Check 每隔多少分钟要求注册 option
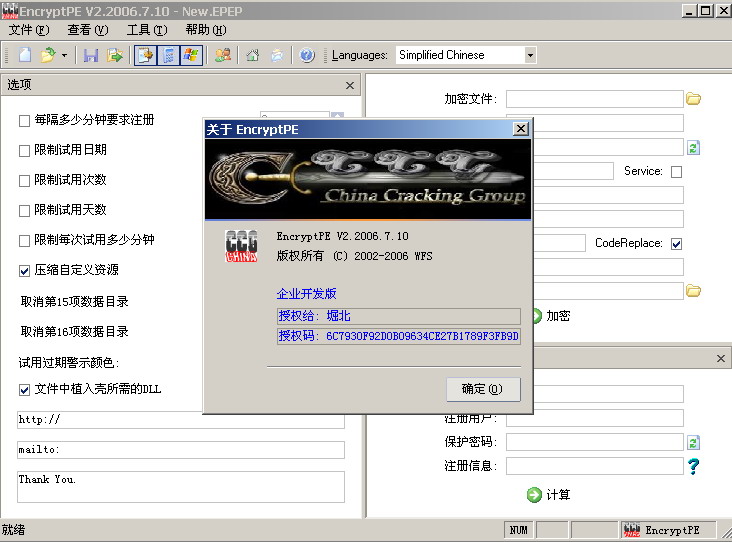 (x=24, y=121)
